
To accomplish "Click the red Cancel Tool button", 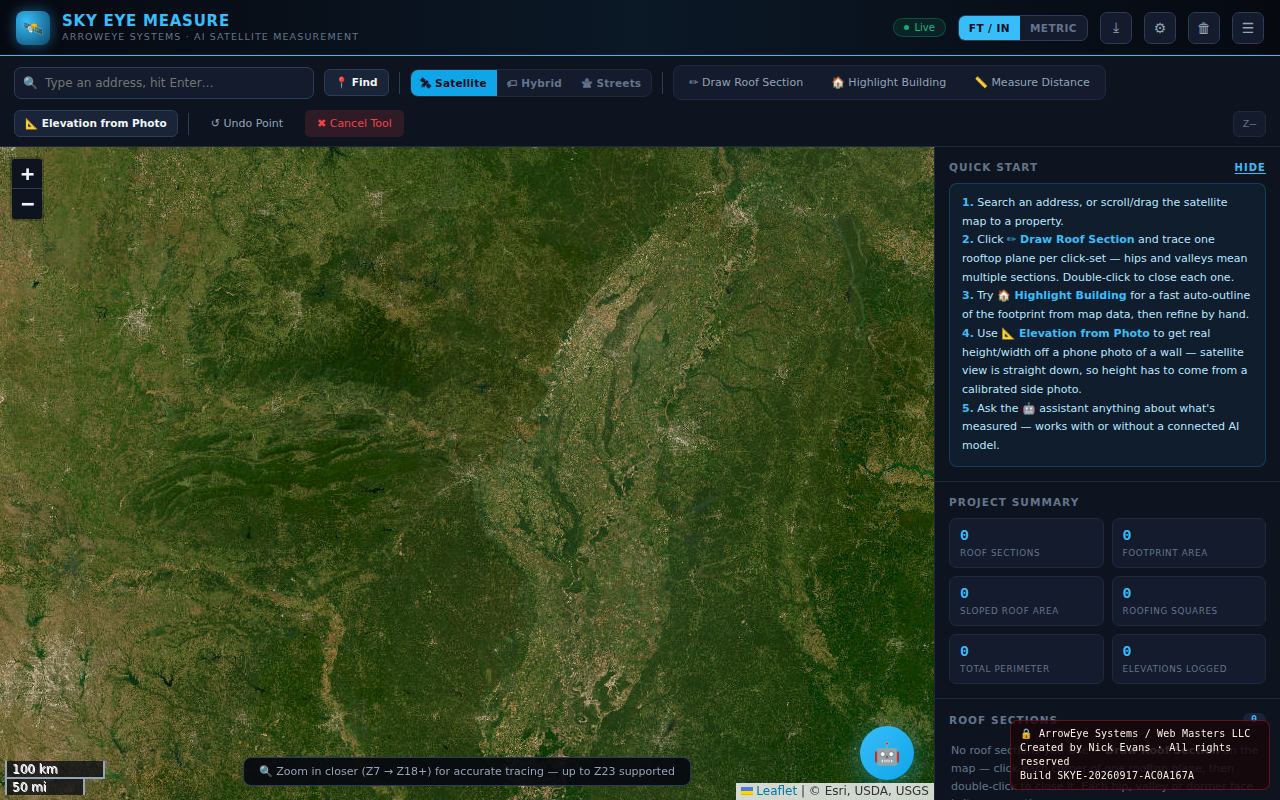I will [x=355, y=123].
